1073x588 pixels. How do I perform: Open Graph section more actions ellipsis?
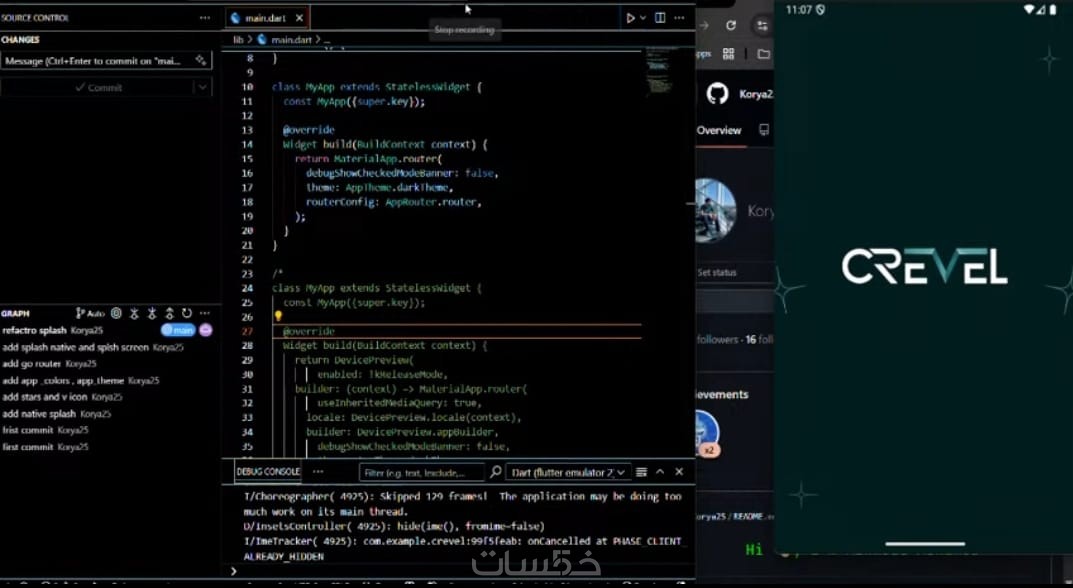205,314
